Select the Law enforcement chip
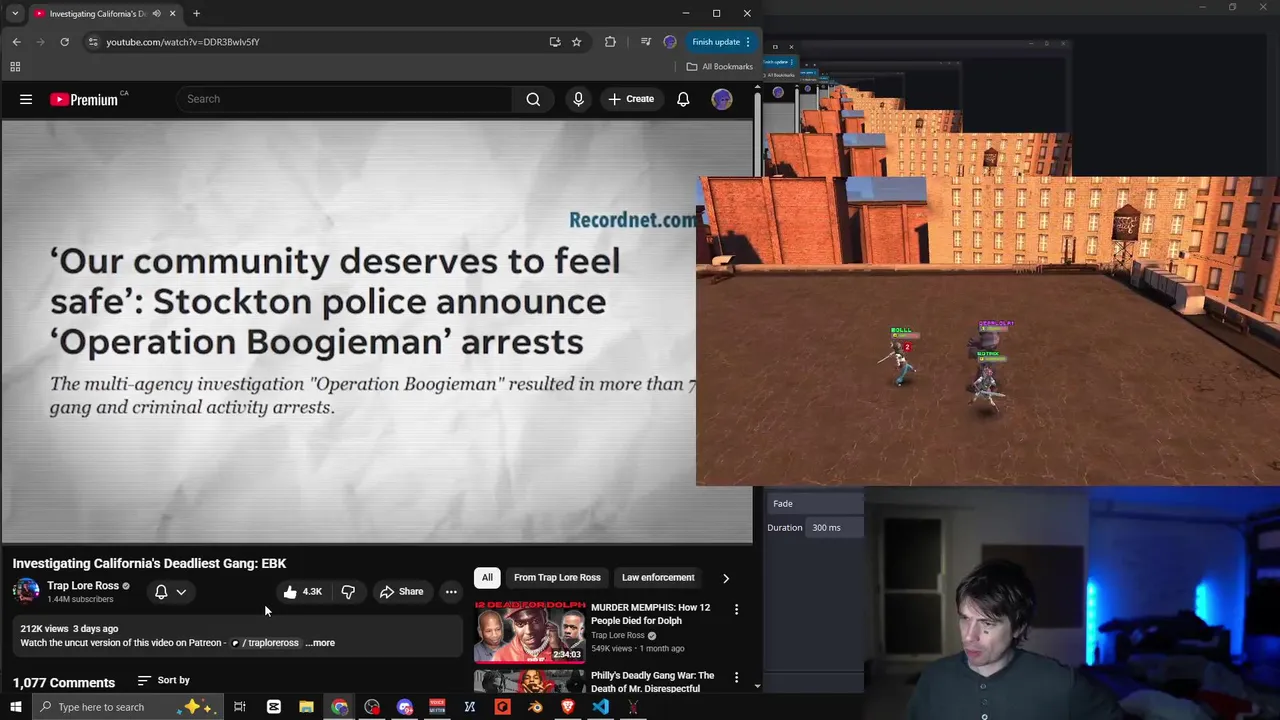The image size is (1280, 720). 658,578
